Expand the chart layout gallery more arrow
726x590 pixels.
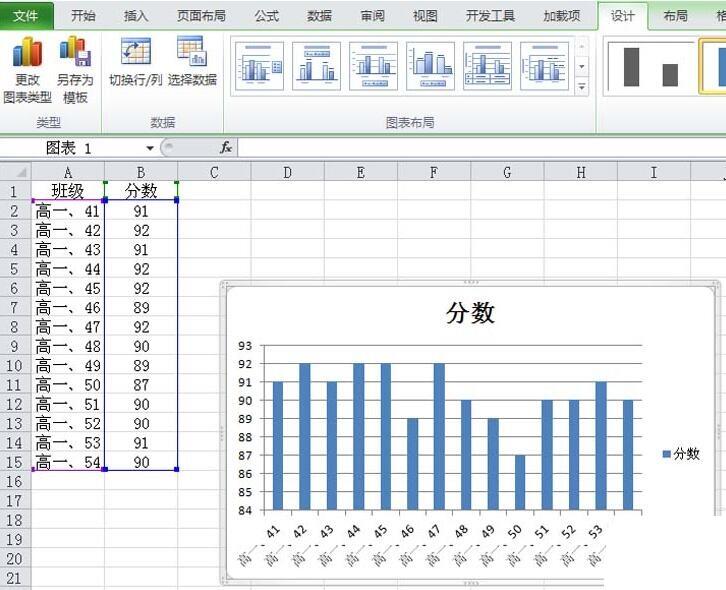582,87
